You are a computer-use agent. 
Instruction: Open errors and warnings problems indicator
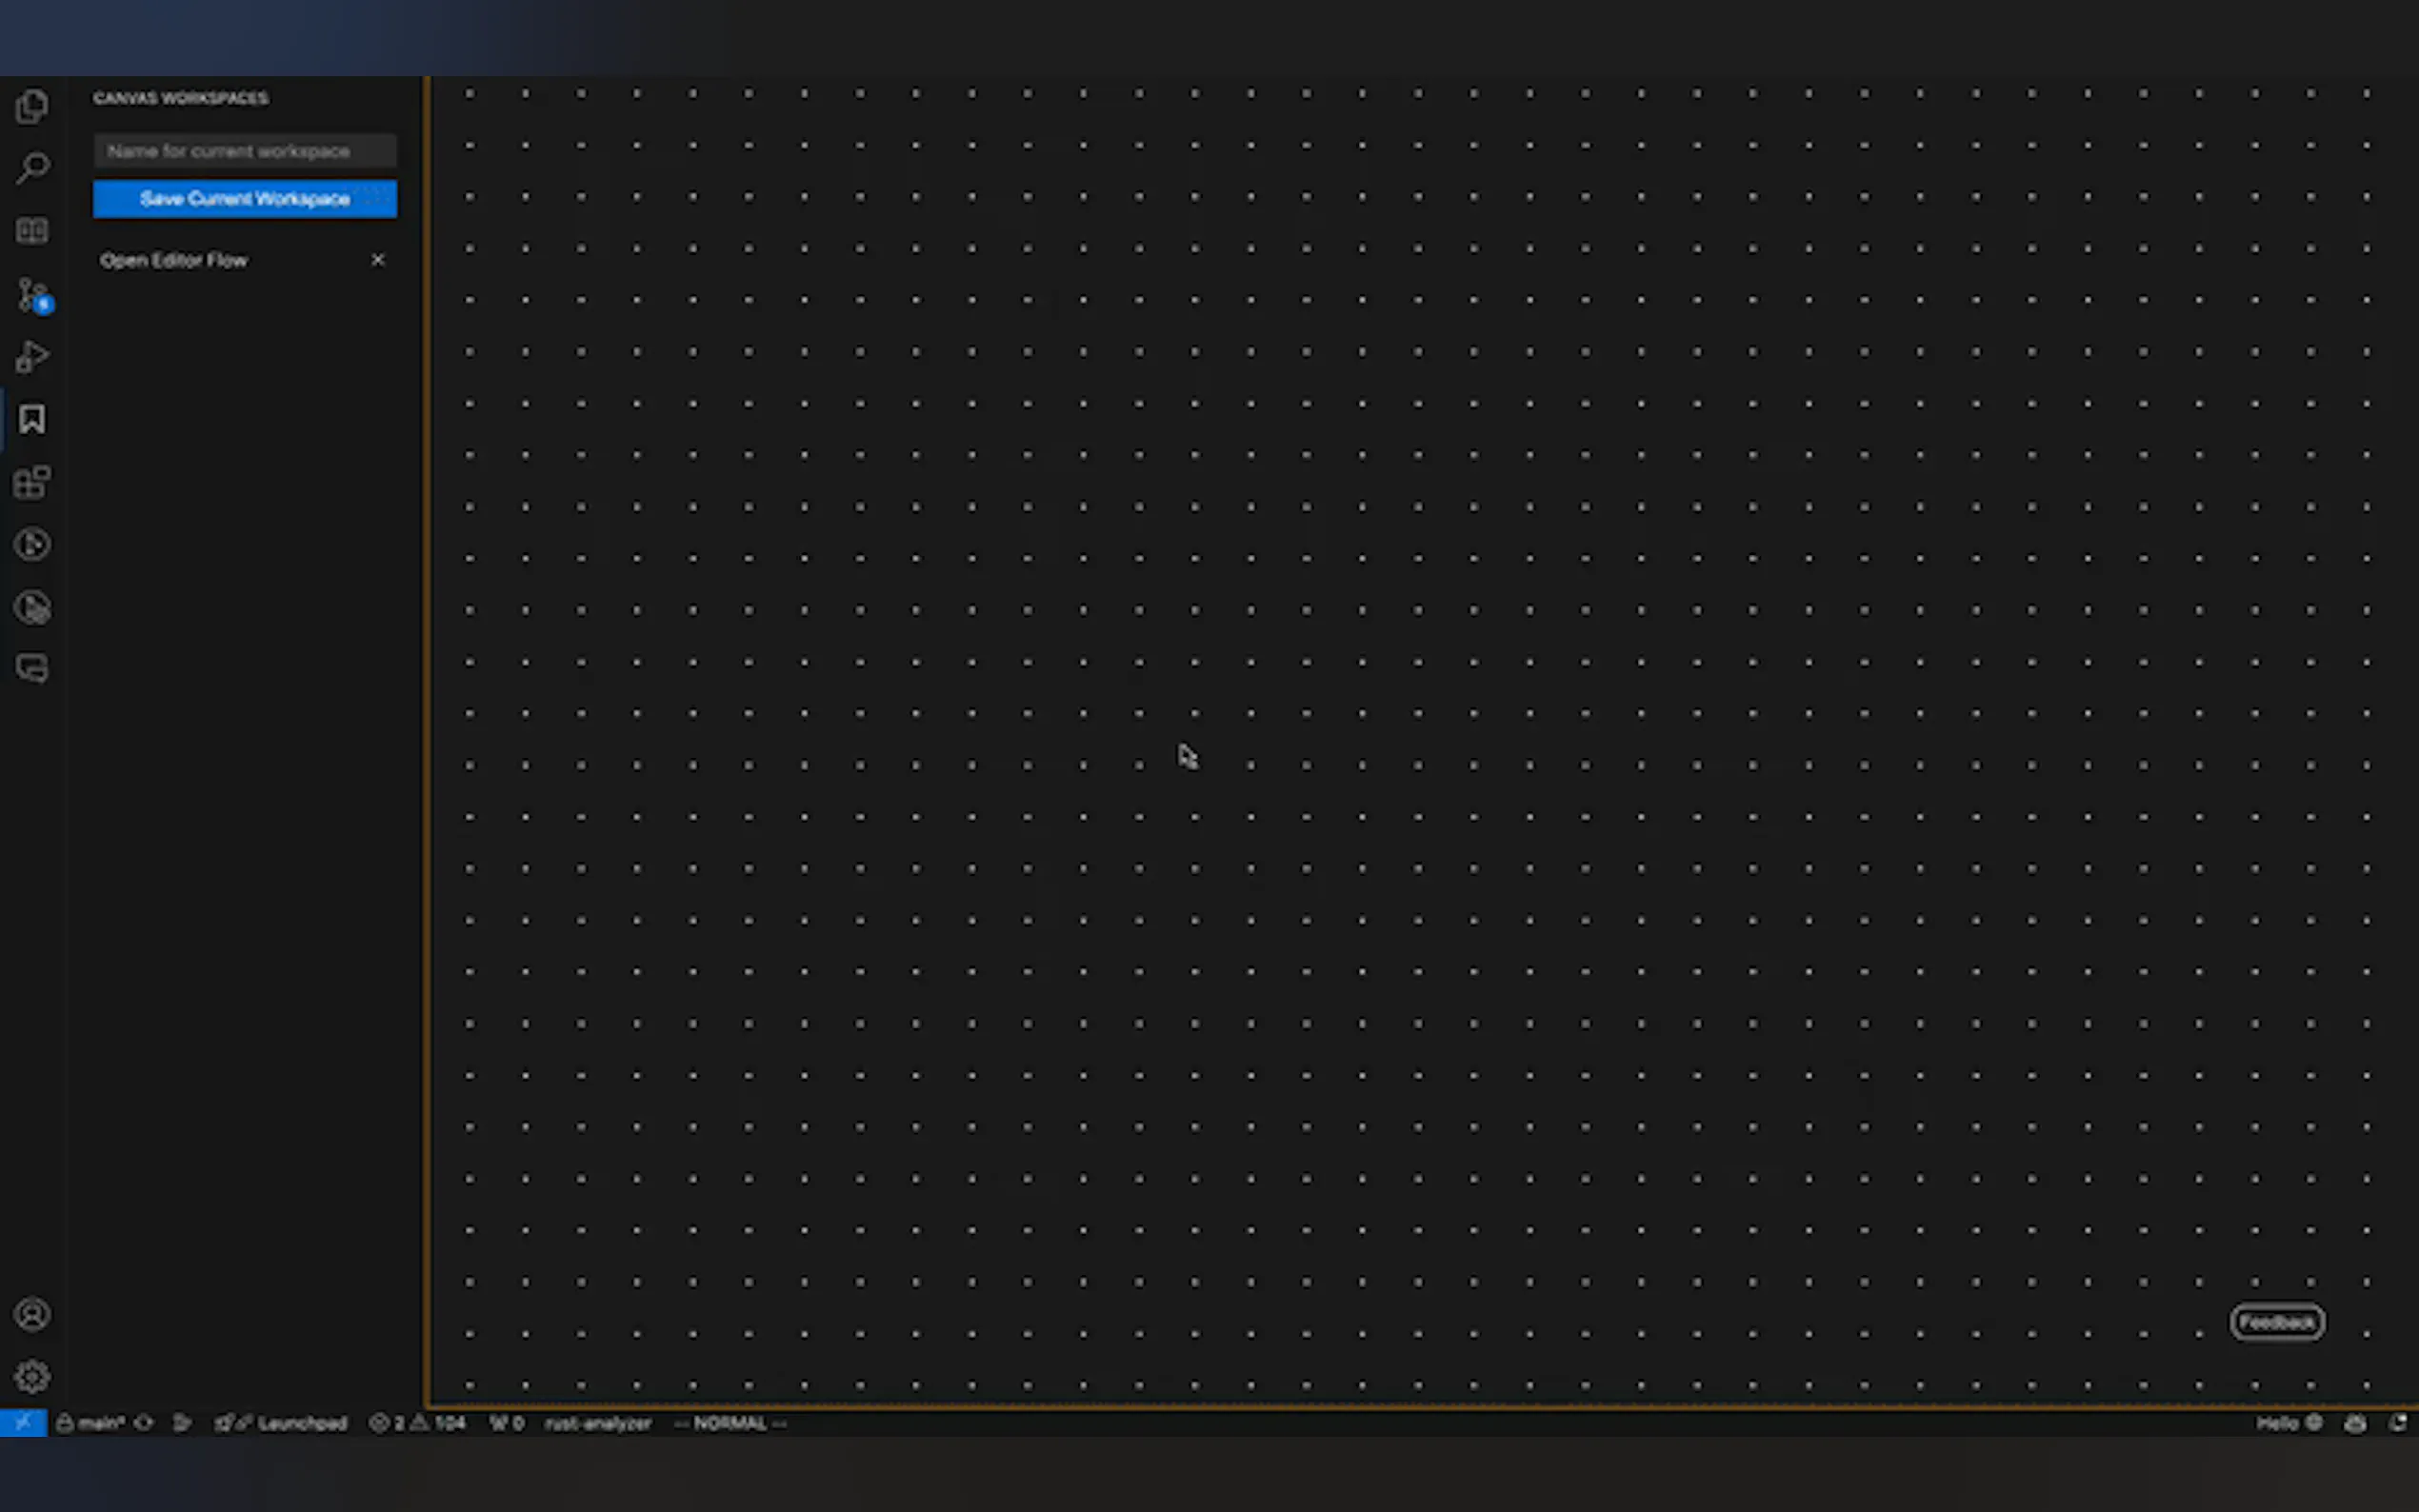[x=418, y=1423]
